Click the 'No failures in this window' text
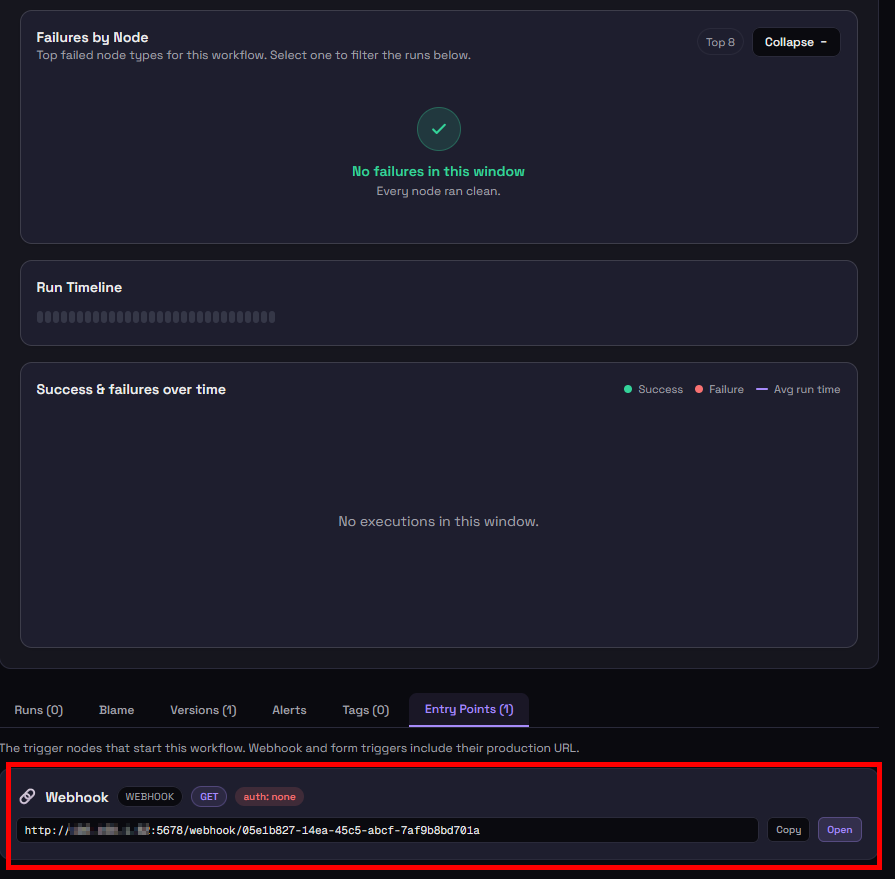This screenshot has width=895, height=879. point(438,171)
